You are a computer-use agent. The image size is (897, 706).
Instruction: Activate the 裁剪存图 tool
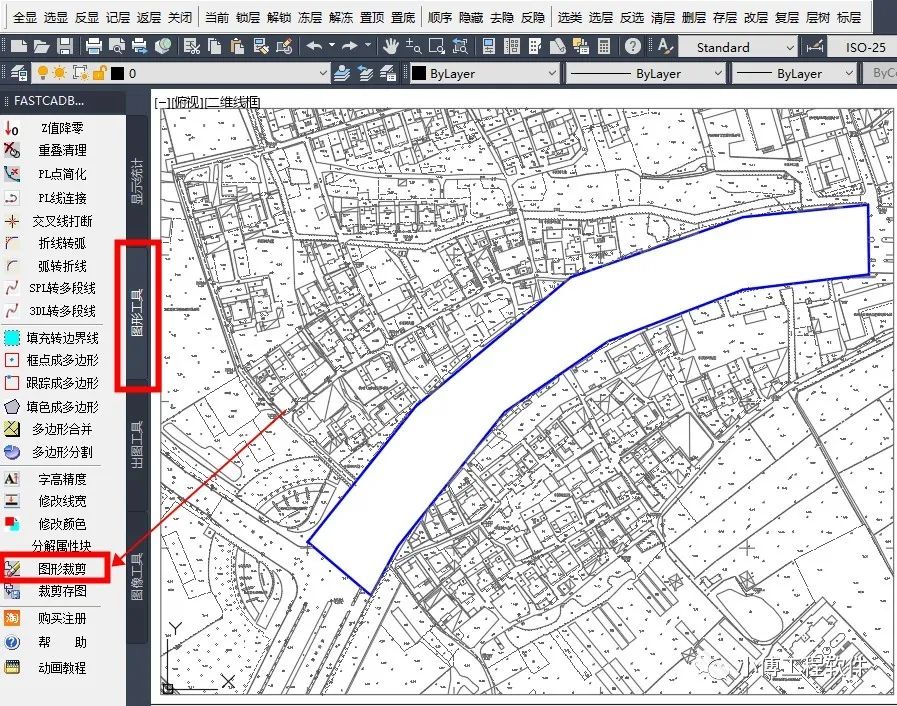pos(62,590)
